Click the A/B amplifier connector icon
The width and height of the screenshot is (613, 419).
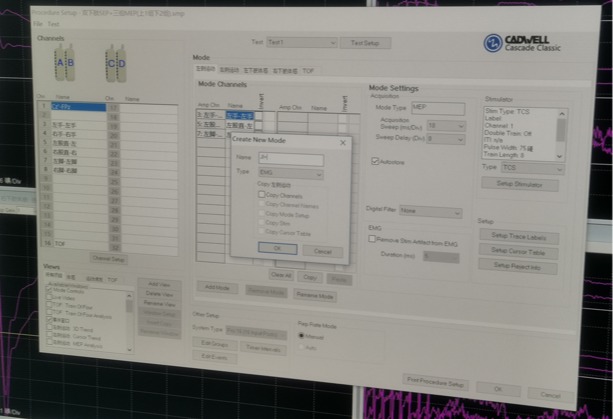[x=65, y=65]
